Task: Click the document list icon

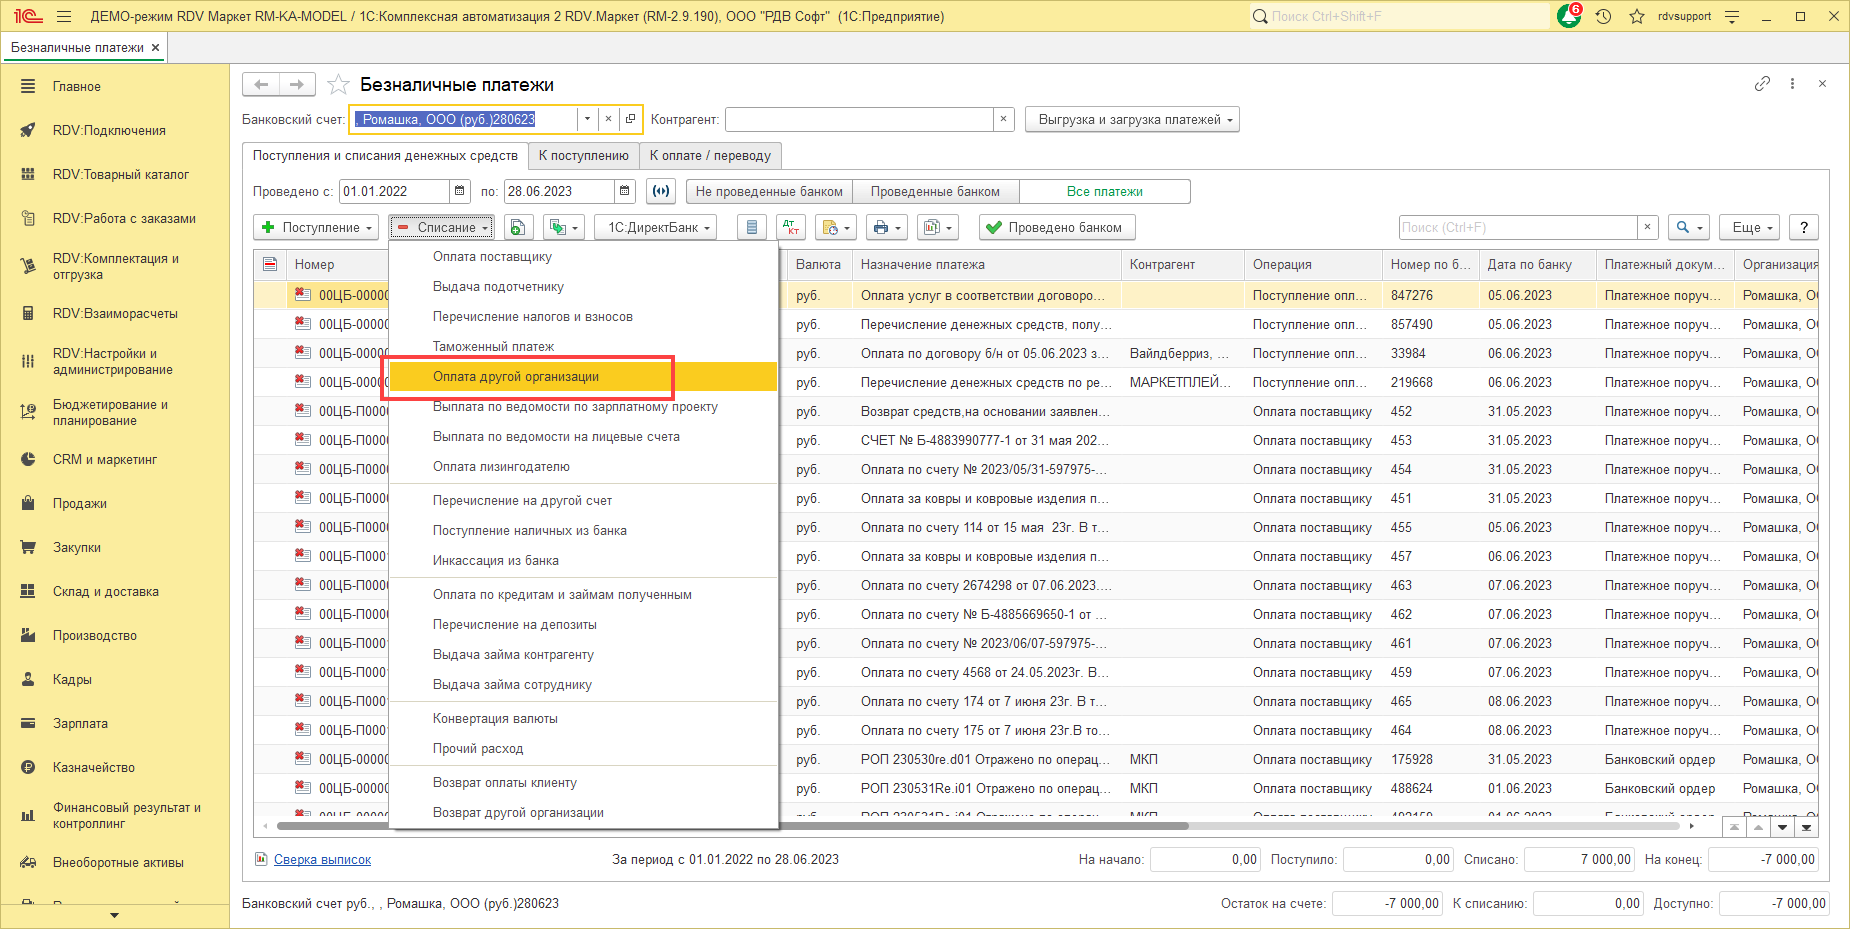Action: [x=751, y=228]
